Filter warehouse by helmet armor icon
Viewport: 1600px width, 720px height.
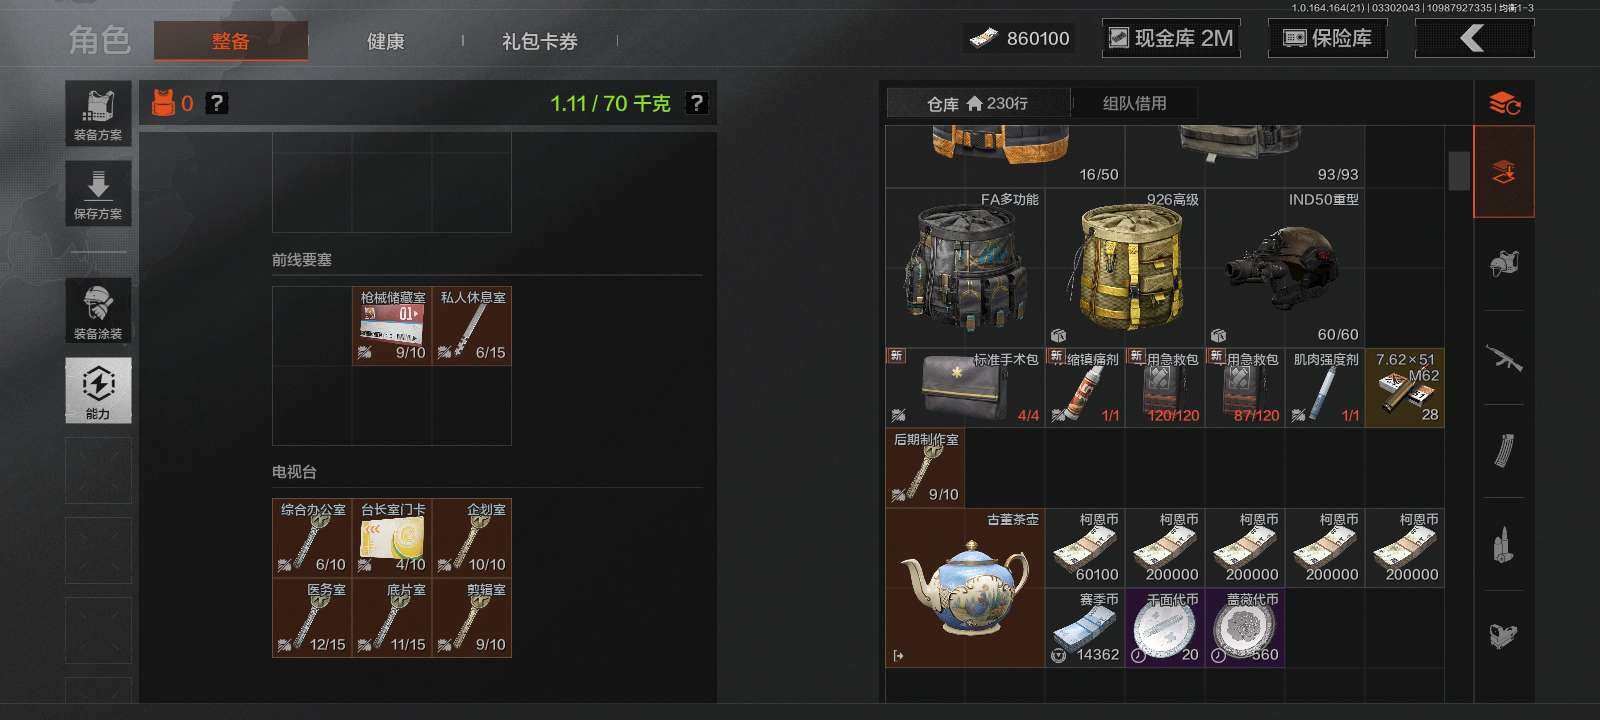[1504, 264]
